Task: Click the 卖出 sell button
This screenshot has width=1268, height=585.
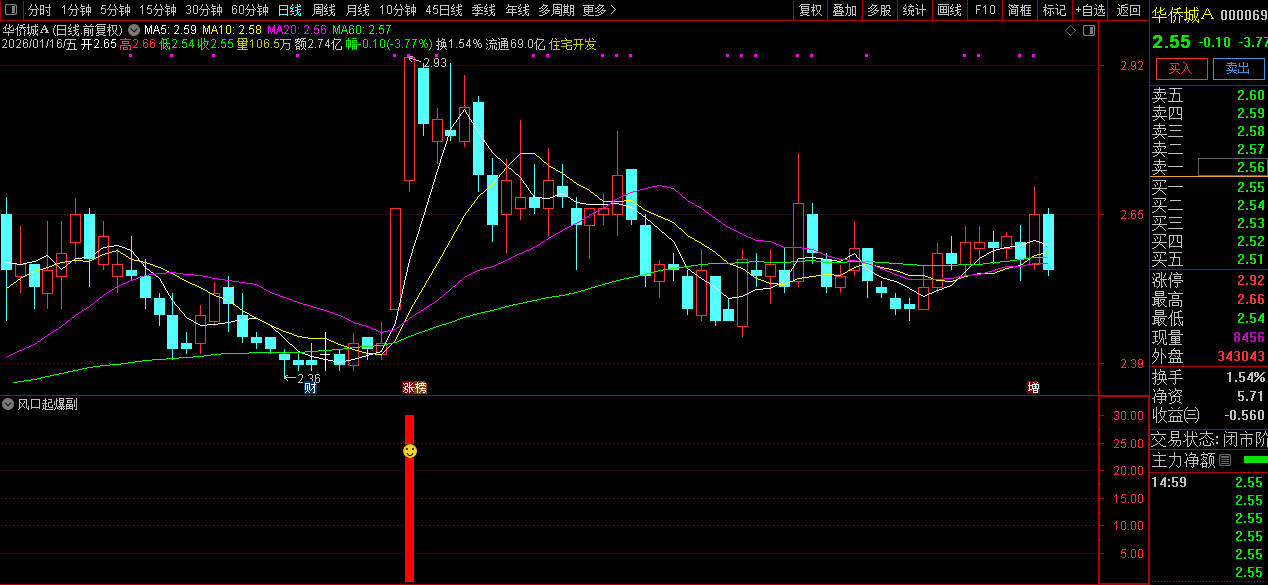Action: point(1238,68)
